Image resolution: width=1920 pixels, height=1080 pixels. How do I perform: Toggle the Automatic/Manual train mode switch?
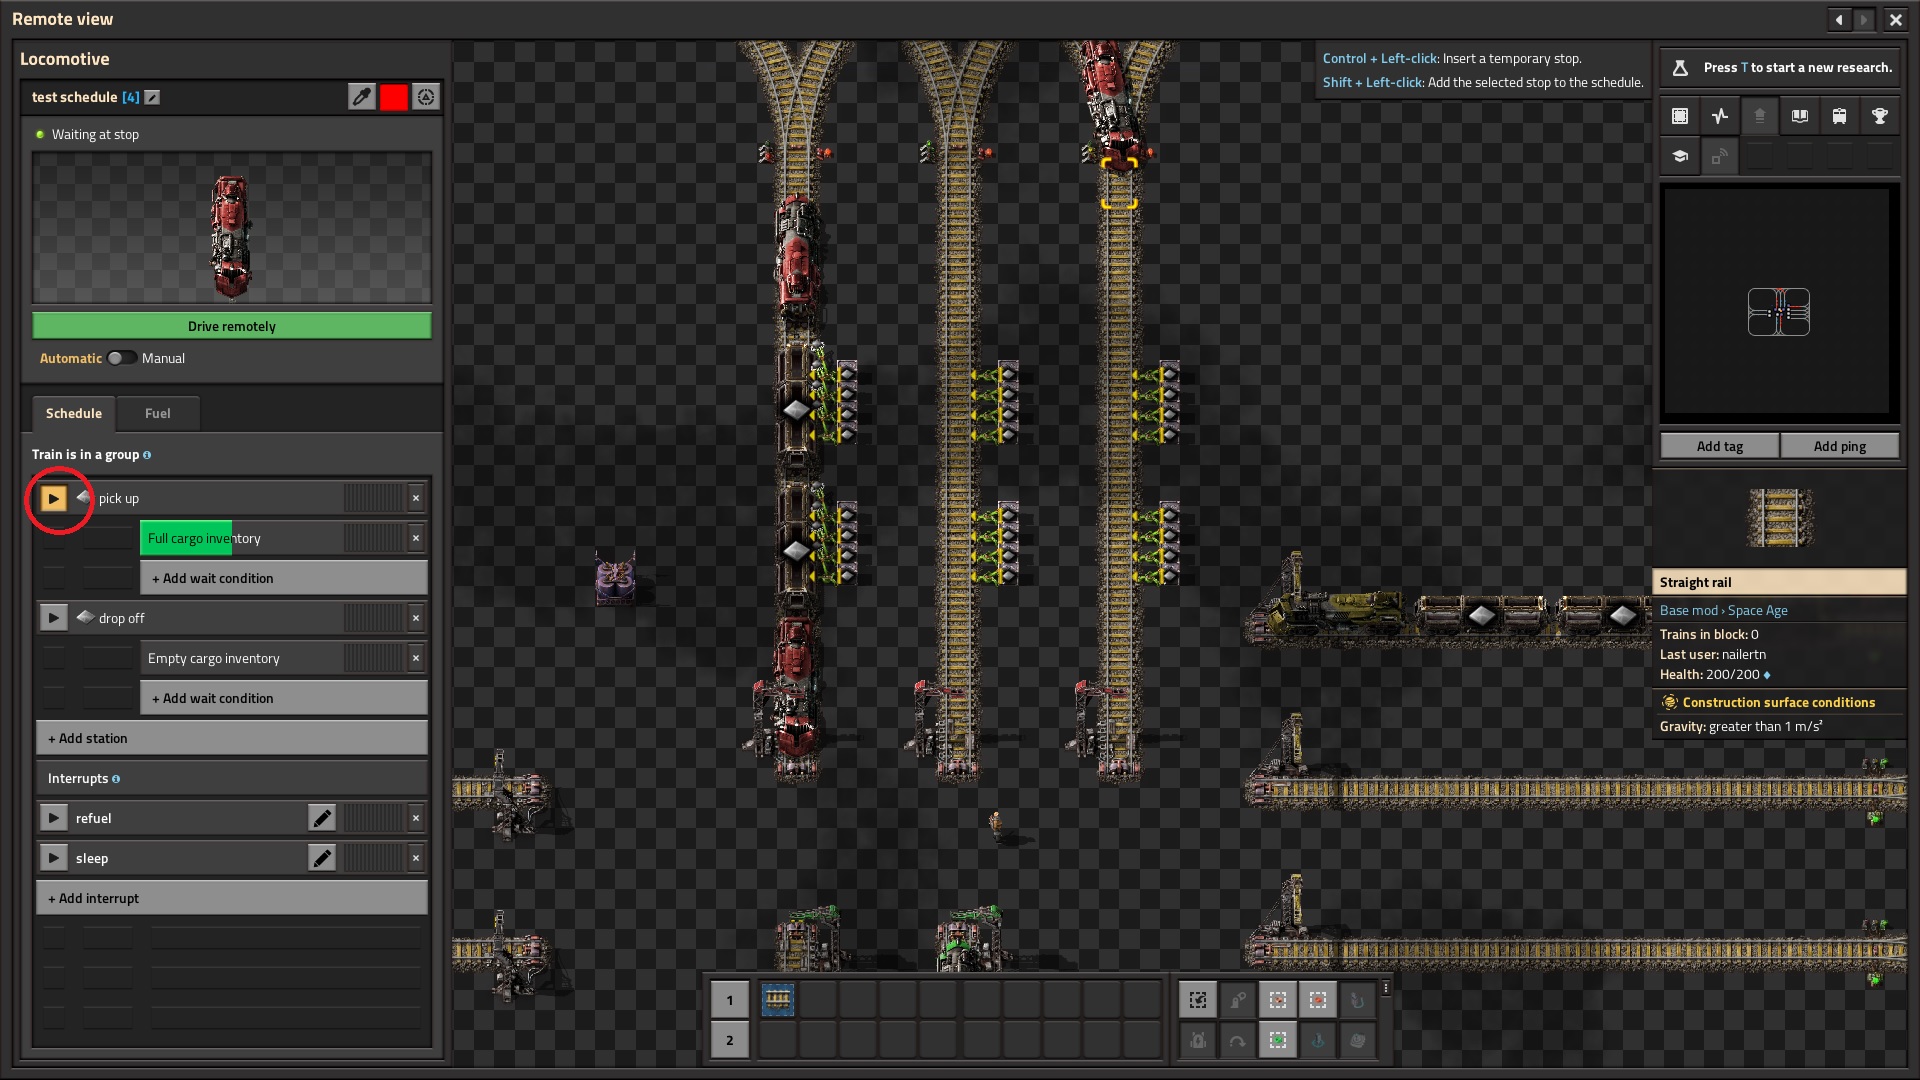point(121,358)
